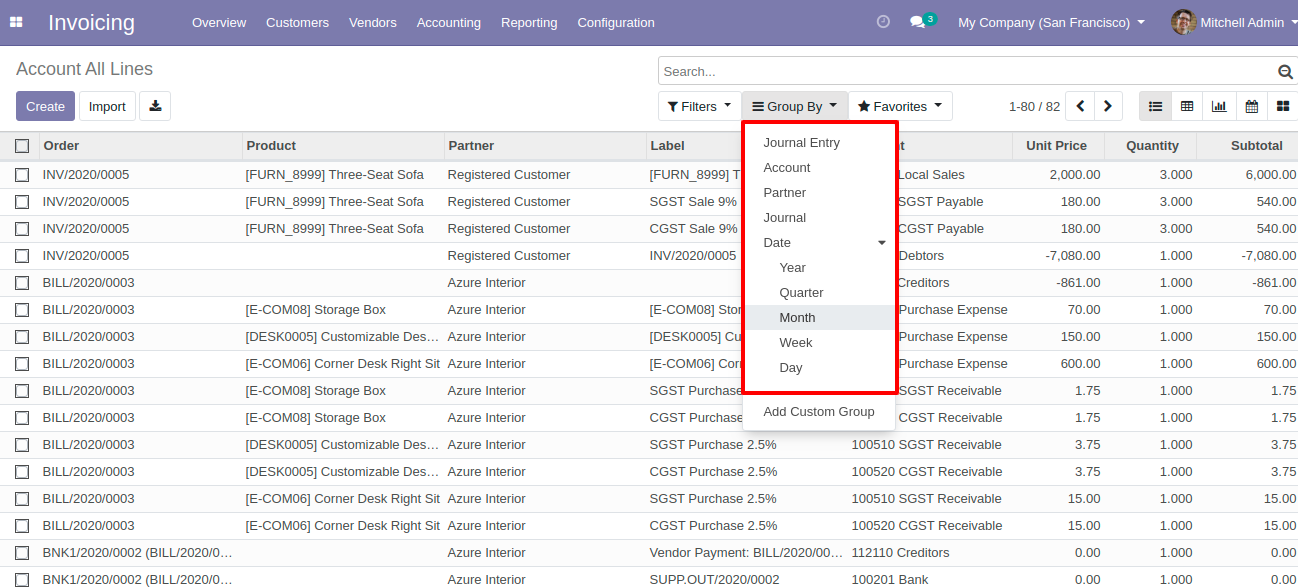Click the Mitchell Admin avatar picture

pos(1184,22)
